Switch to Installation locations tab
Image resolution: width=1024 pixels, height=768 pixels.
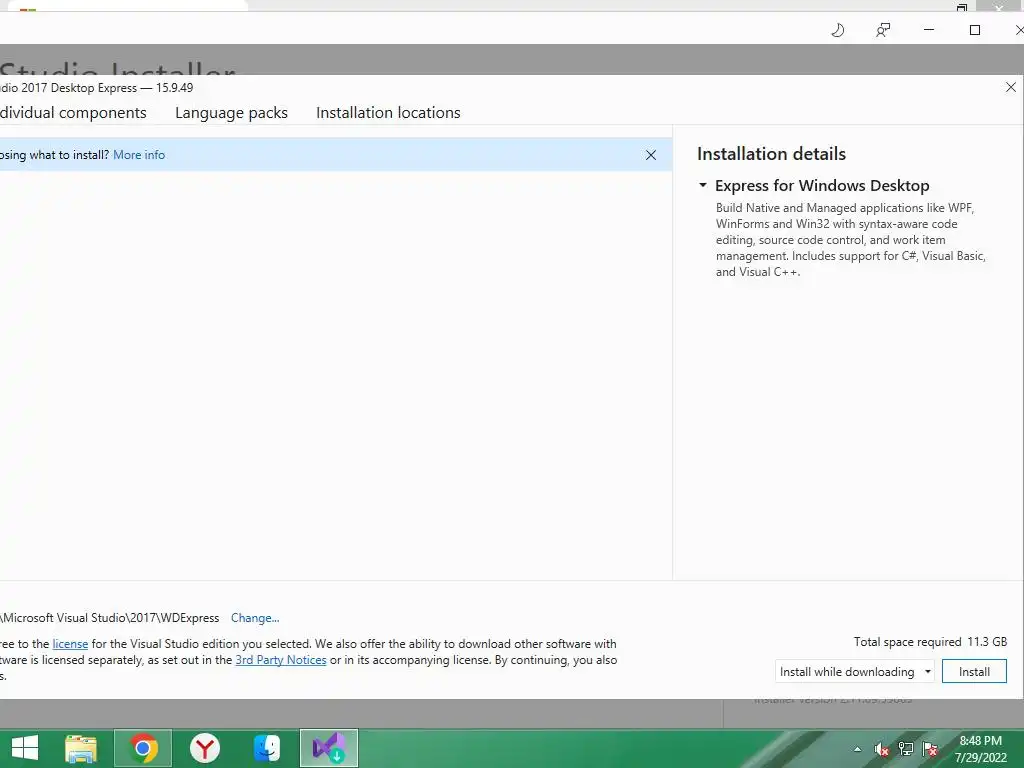click(x=388, y=112)
